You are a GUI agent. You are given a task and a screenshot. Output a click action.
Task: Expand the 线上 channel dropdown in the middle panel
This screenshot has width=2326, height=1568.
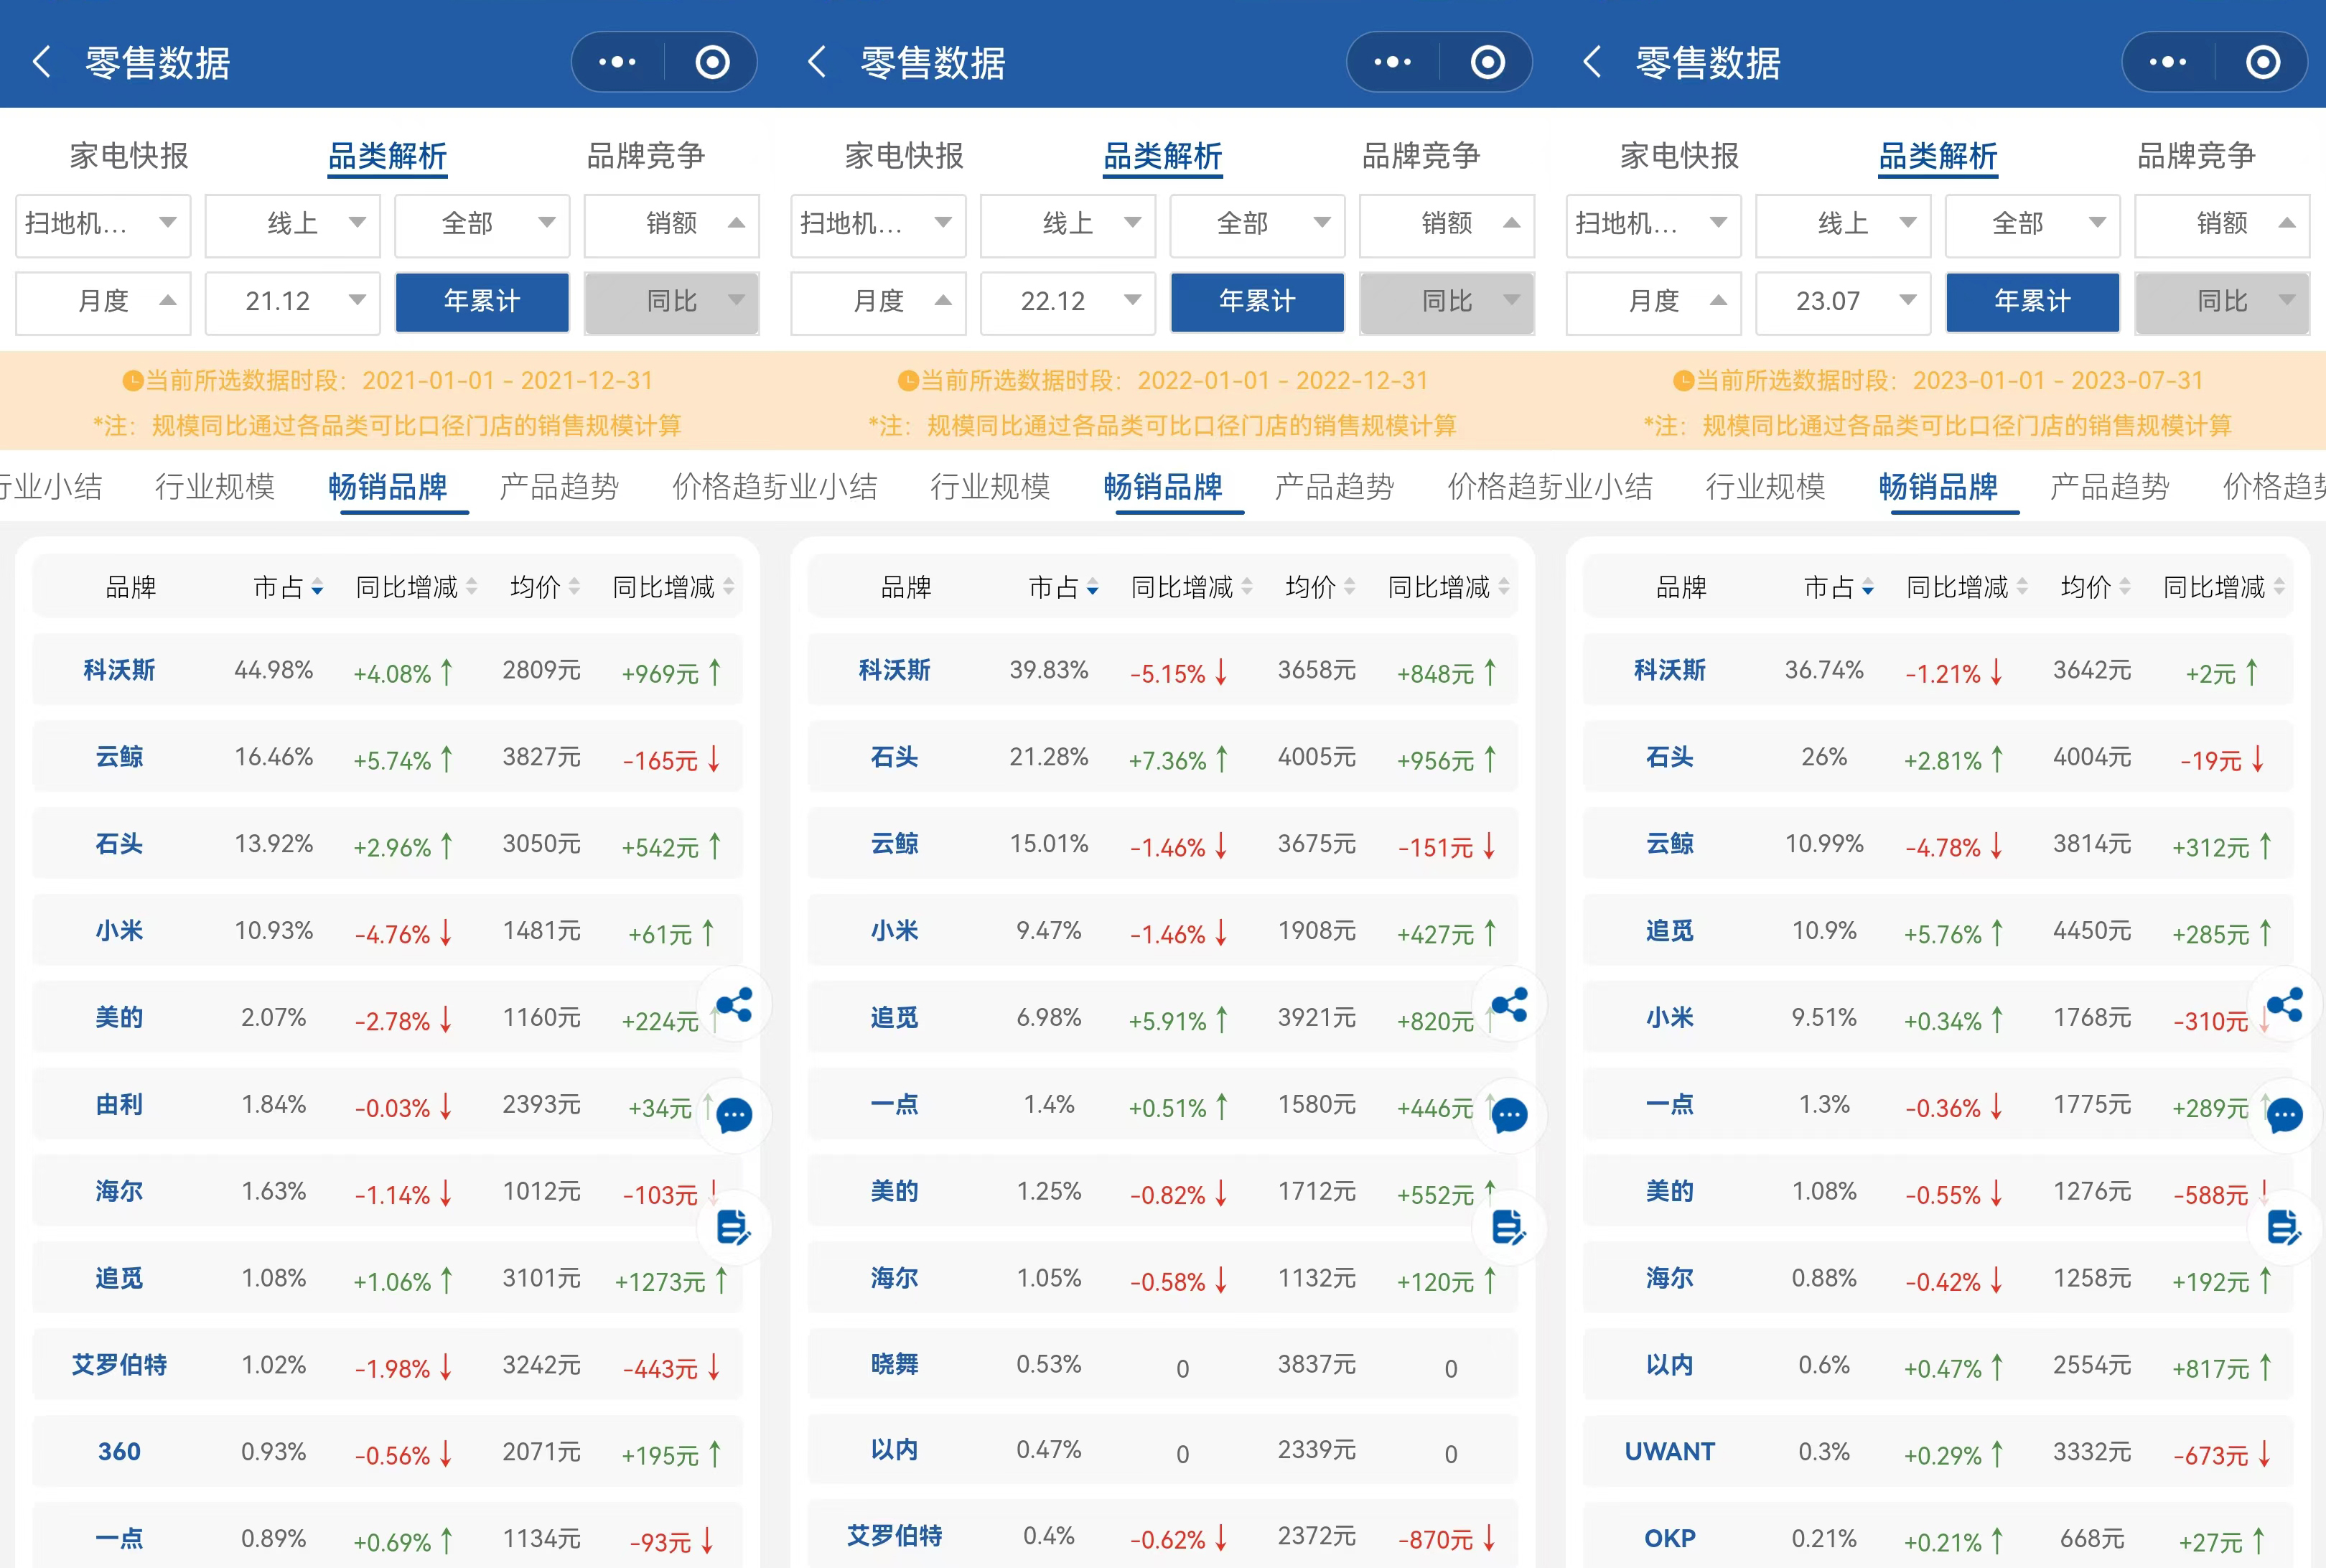1067,223
